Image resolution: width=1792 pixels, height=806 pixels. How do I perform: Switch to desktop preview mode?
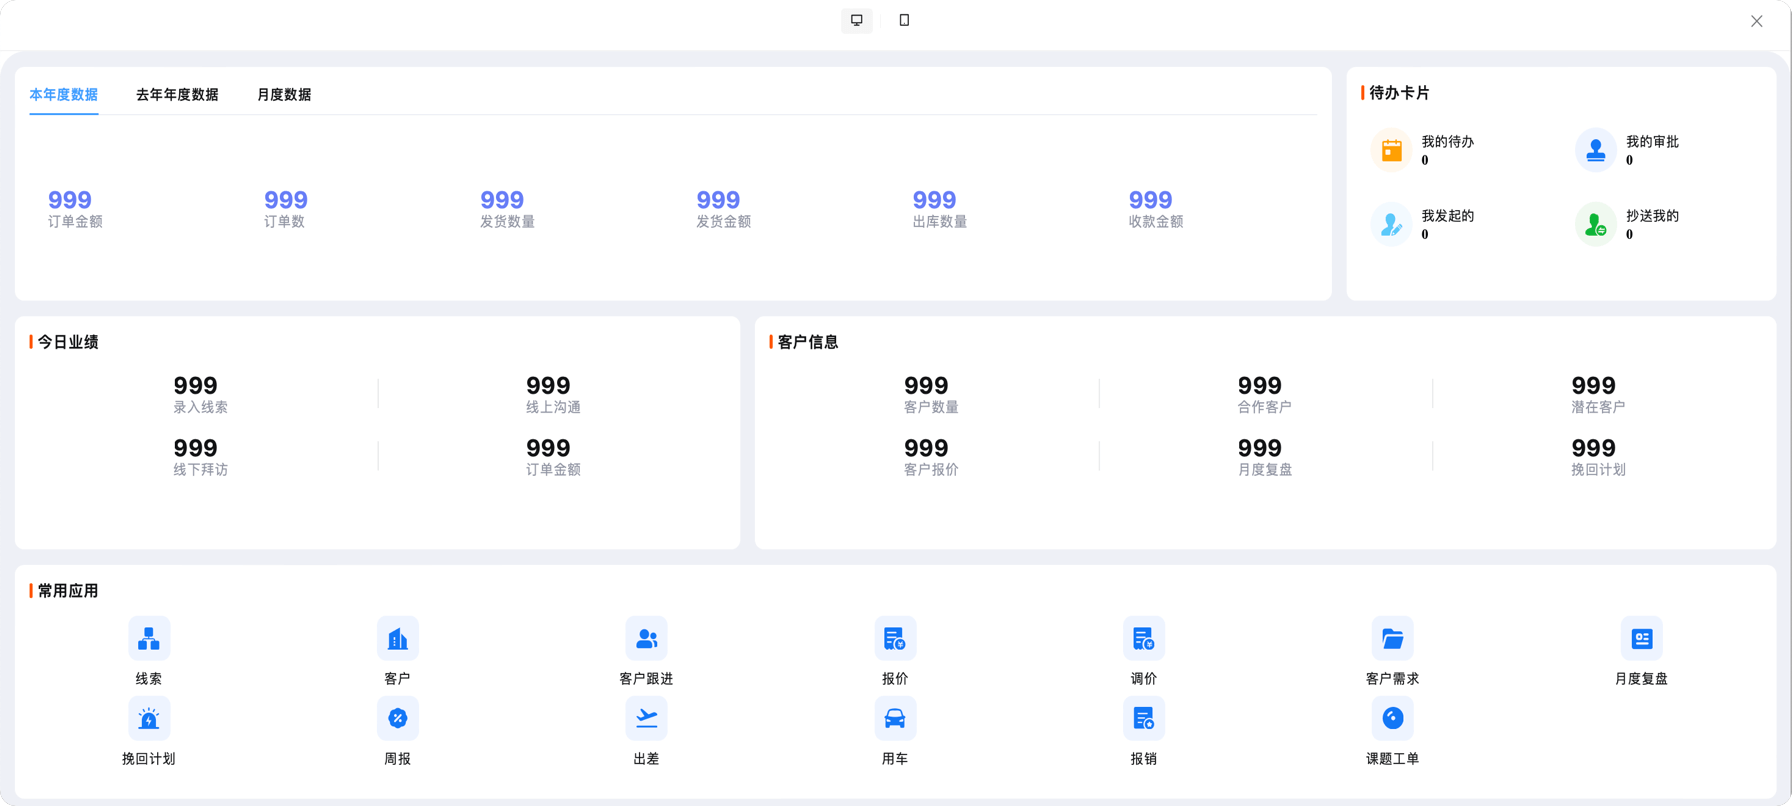click(857, 20)
